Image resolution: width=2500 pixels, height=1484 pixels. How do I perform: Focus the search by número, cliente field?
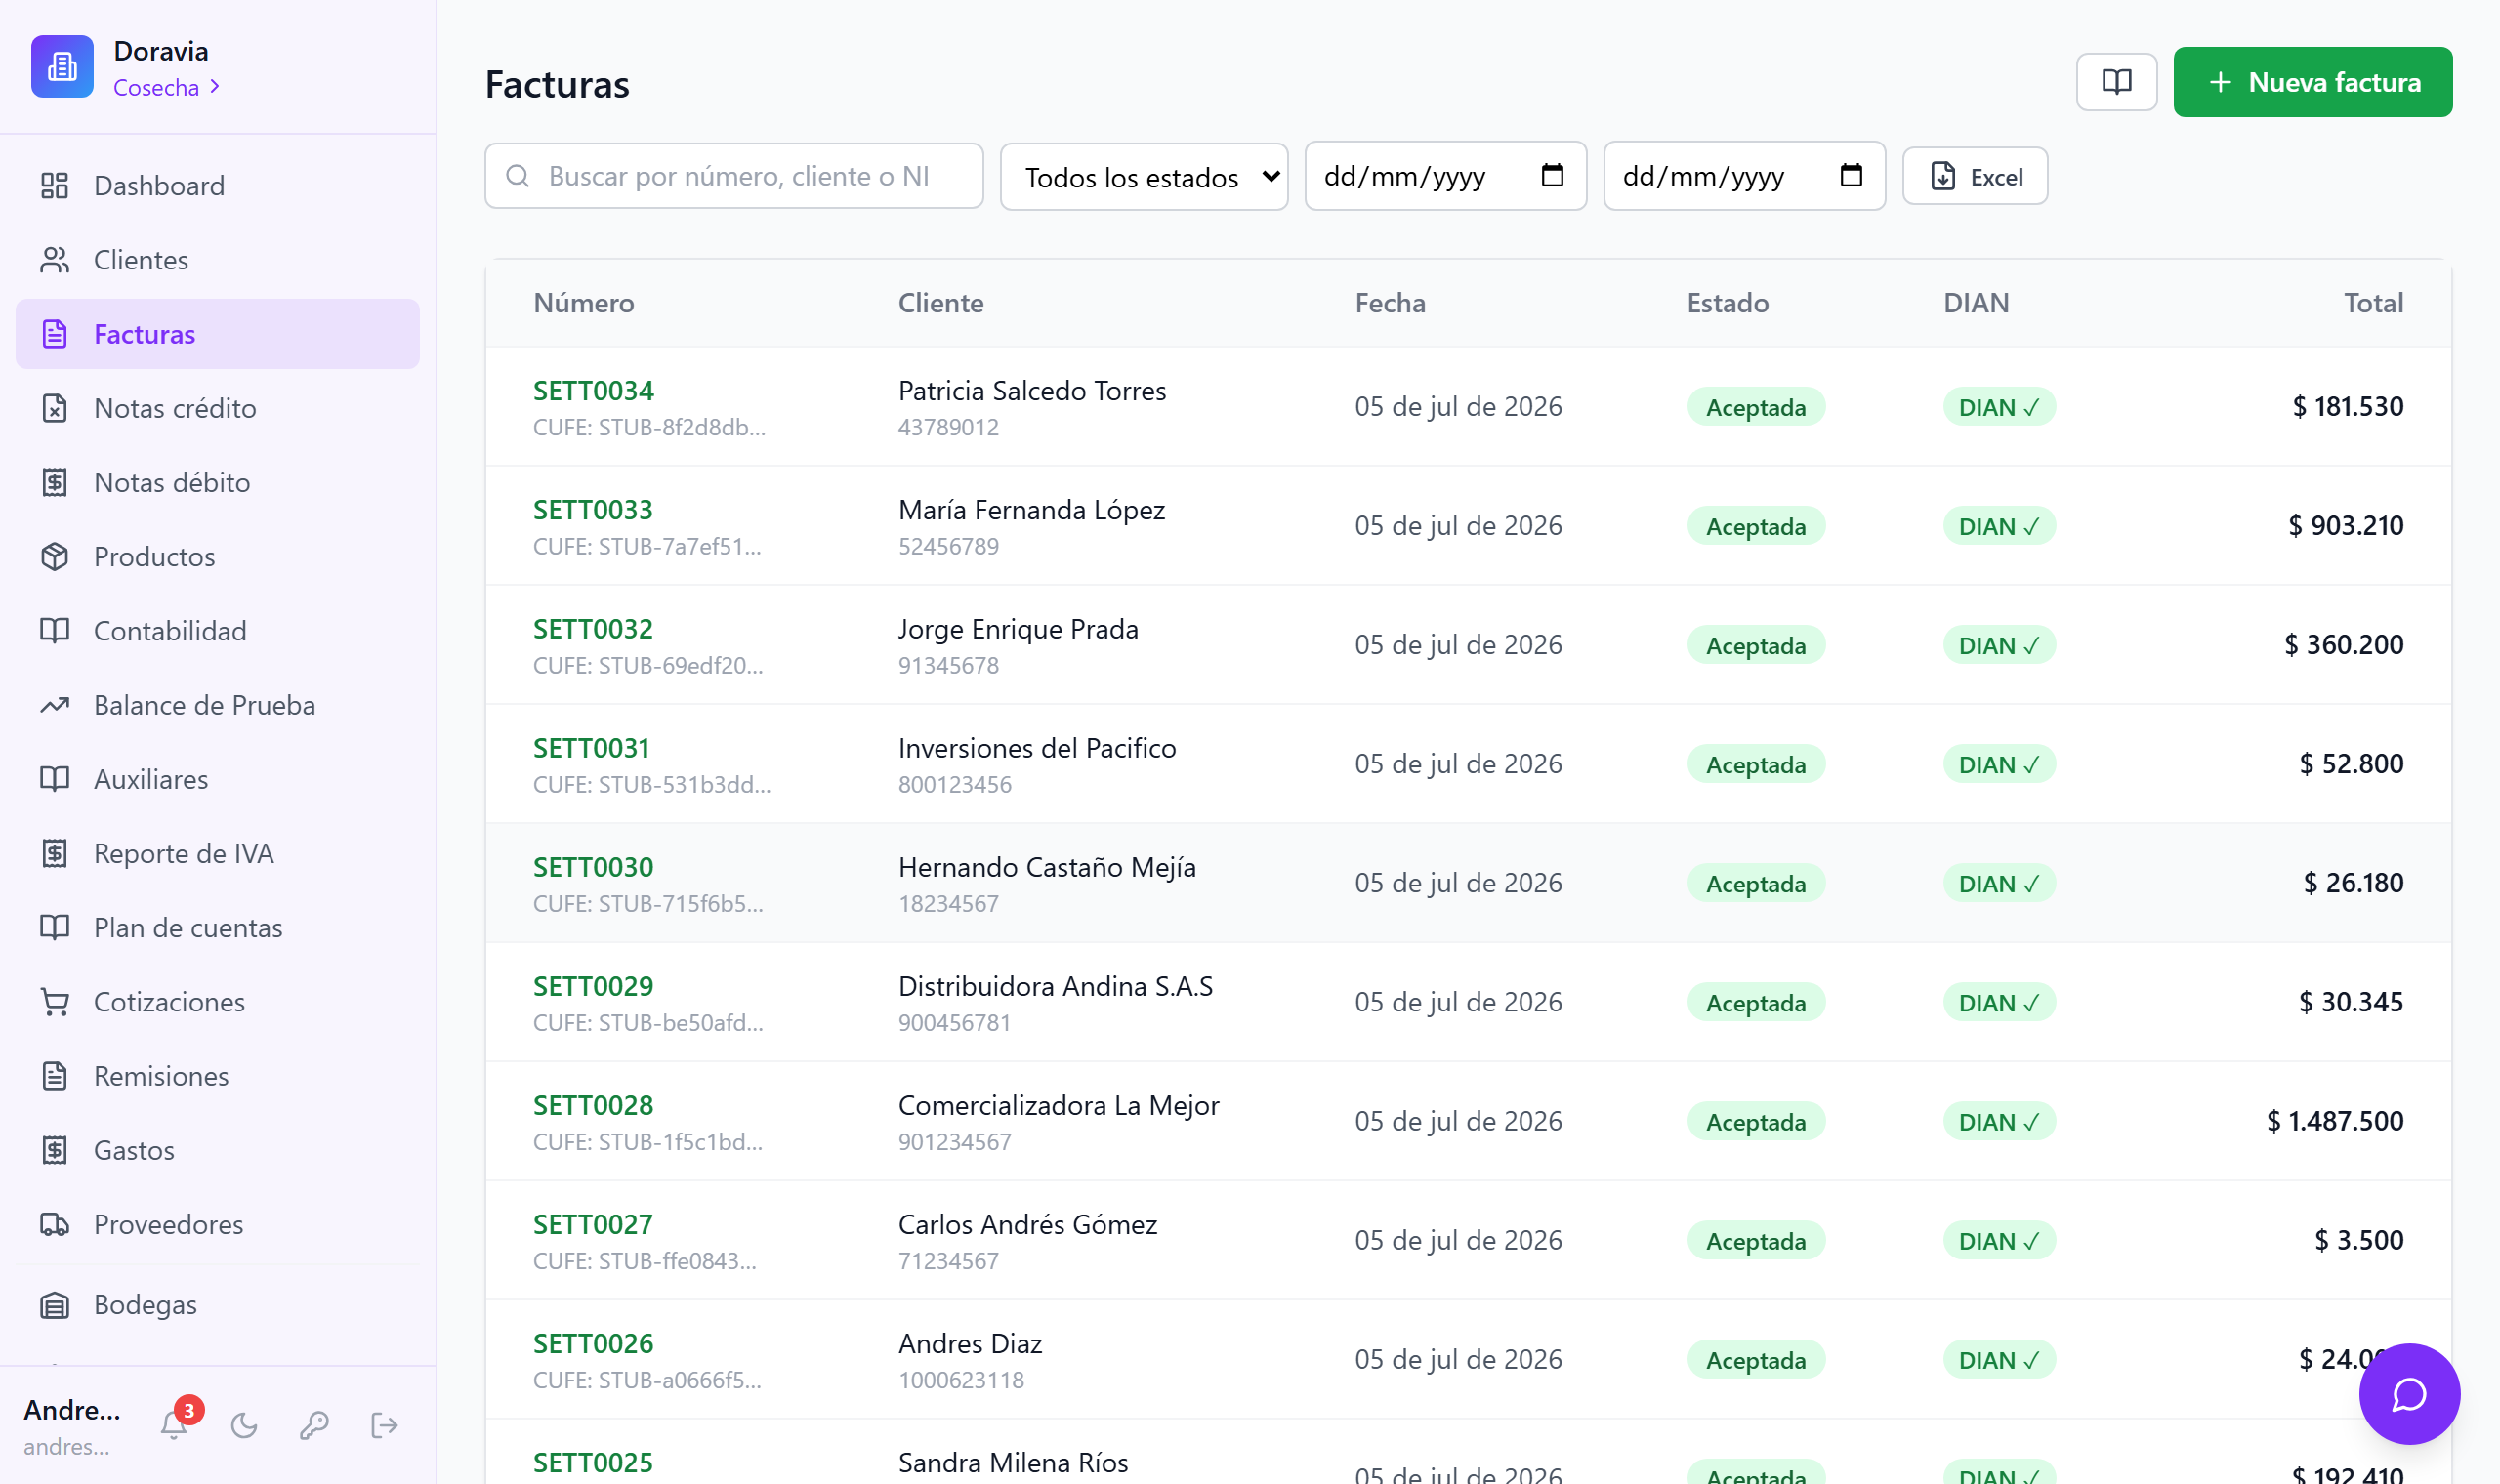pyautogui.click(x=734, y=176)
